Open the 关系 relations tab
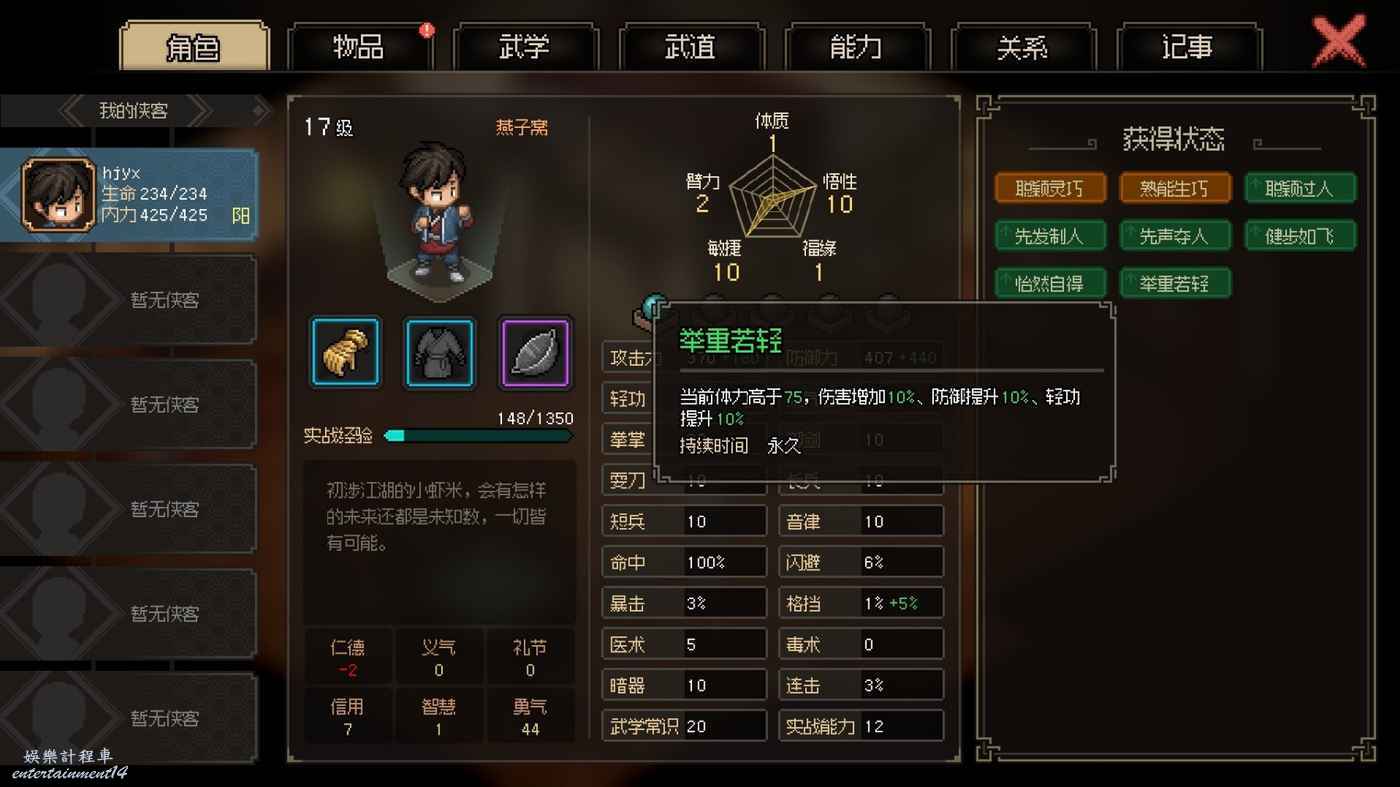The height and width of the screenshot is (787, 1400). click(x=1023, y=47)
